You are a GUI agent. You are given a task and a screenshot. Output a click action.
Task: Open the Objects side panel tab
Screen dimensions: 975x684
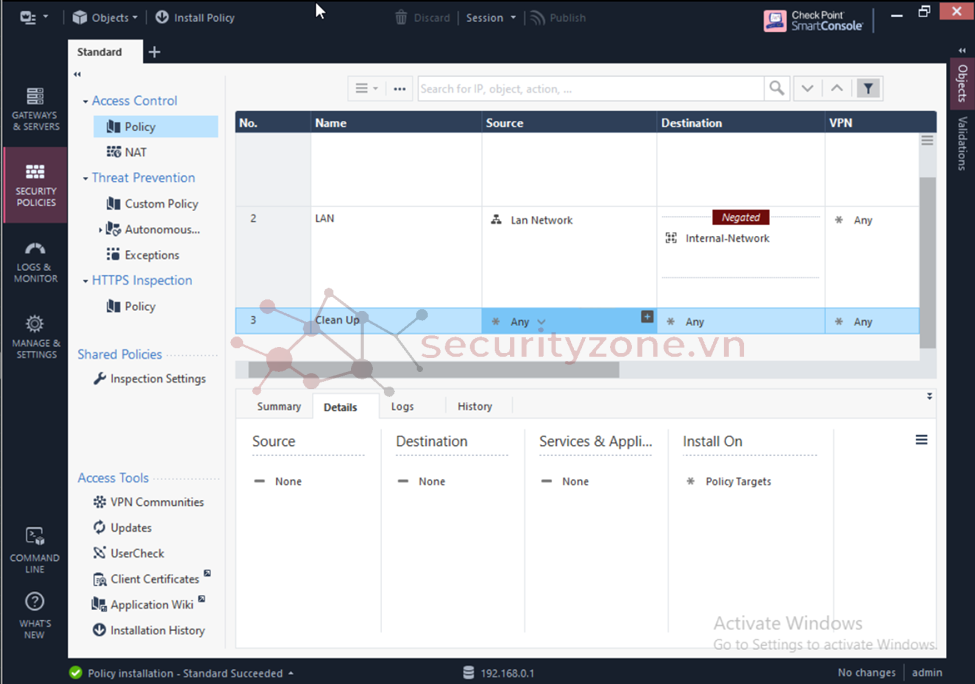pyautogui.click(x=962, y=83)
